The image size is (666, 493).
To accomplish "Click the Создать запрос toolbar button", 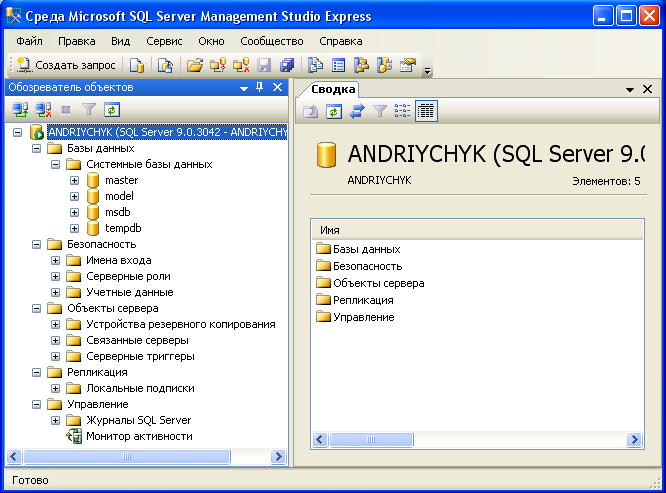I will pos(66,65).
